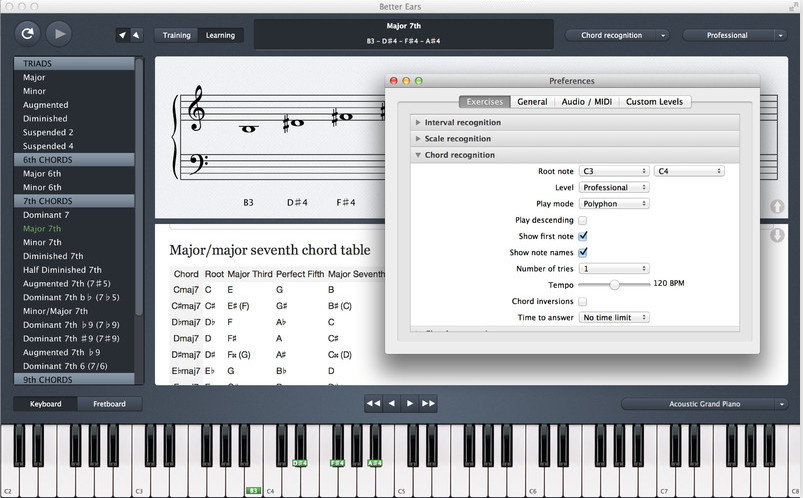Click the ascending direction arrow icon
This screenshot has height=498, width=803.
coord(123,35)
